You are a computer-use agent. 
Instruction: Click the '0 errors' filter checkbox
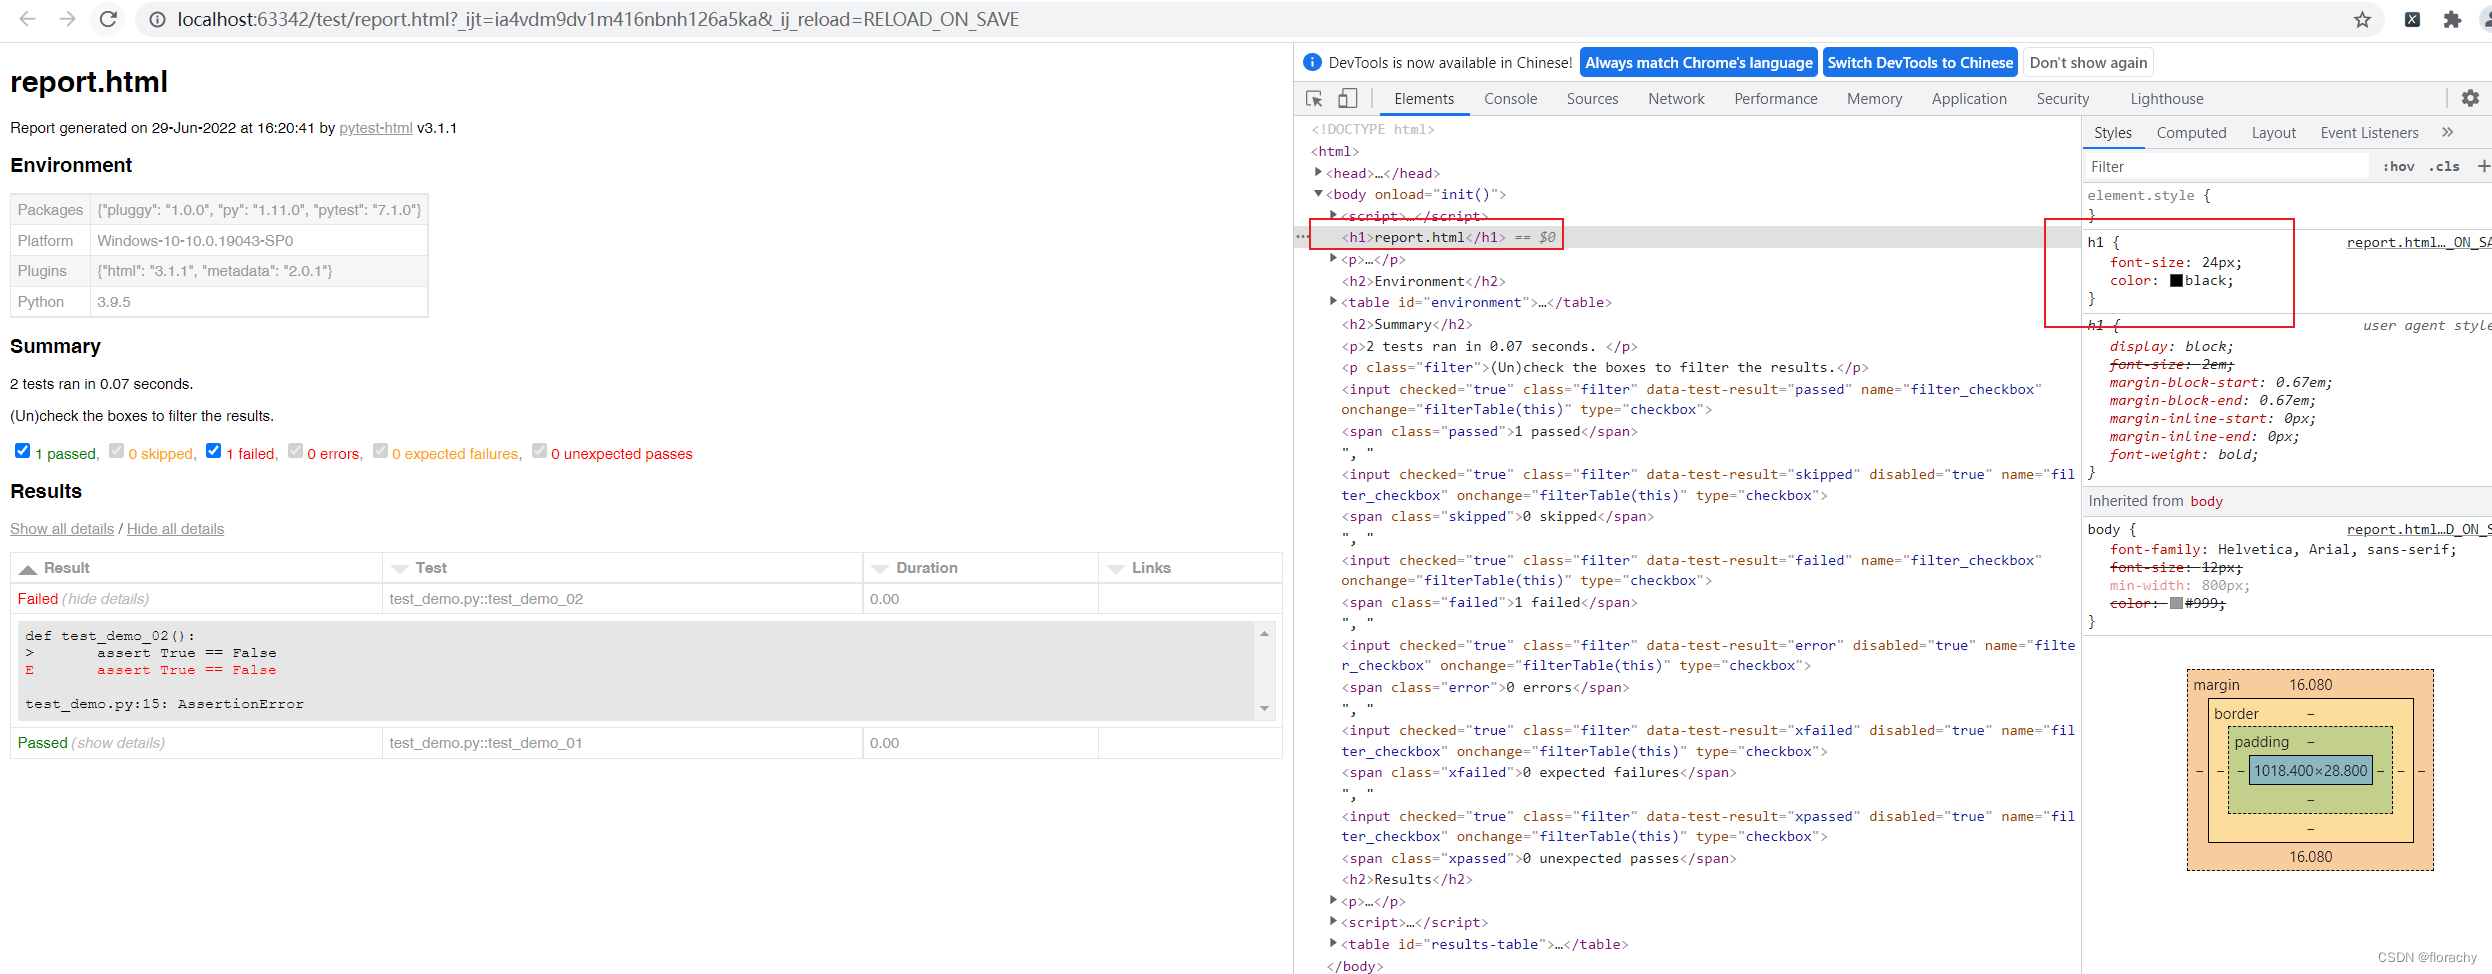pyautogui.click(x=295, y=451)
